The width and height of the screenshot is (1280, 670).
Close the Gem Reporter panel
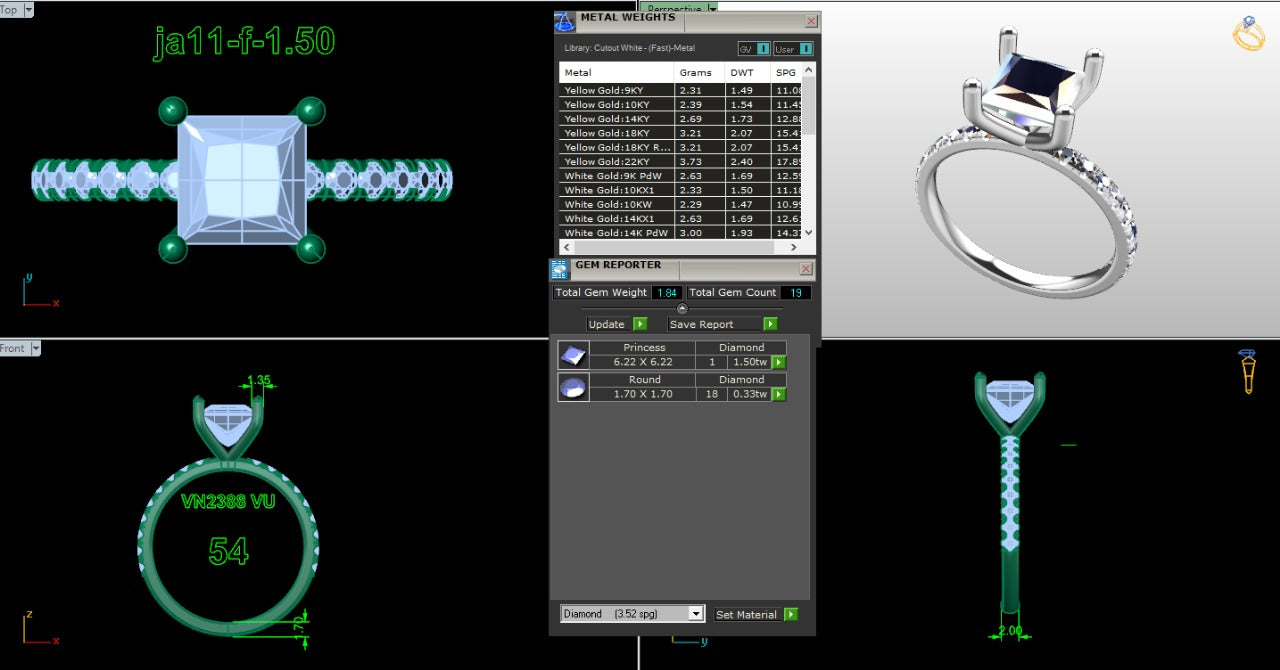(806, 269)
